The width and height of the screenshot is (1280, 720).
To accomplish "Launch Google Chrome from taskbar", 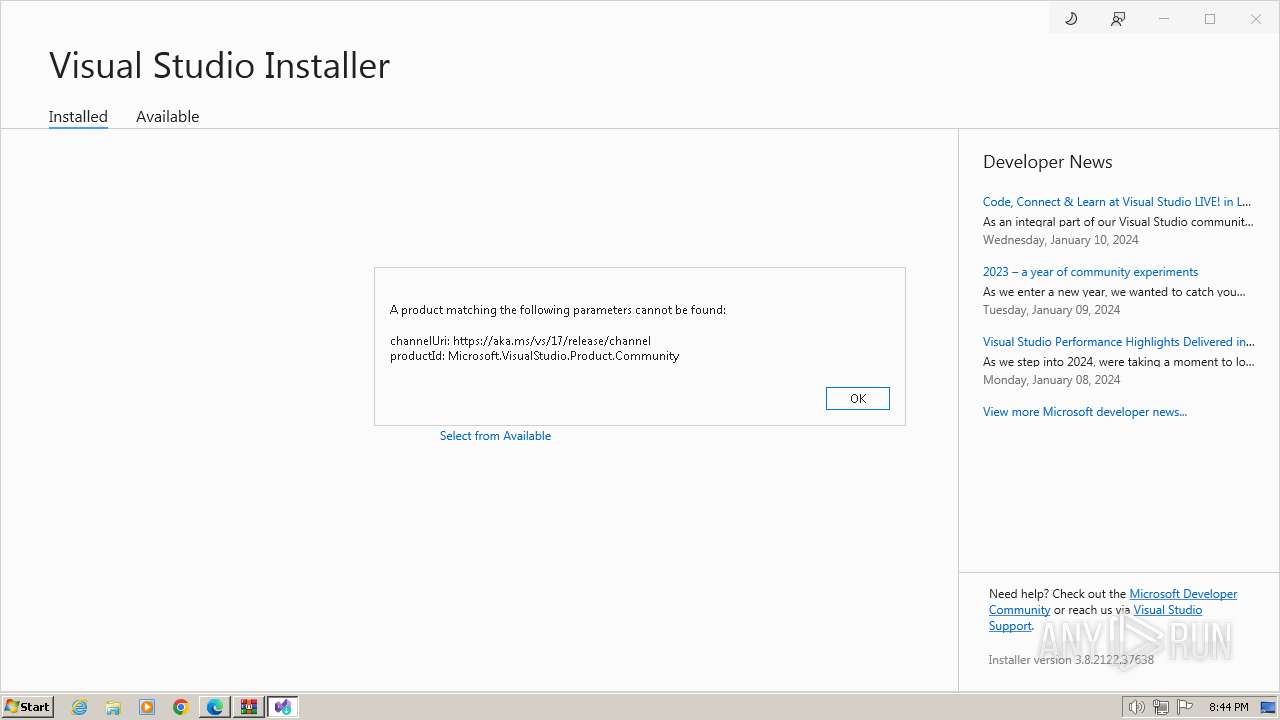I will (x=181, y=707).
